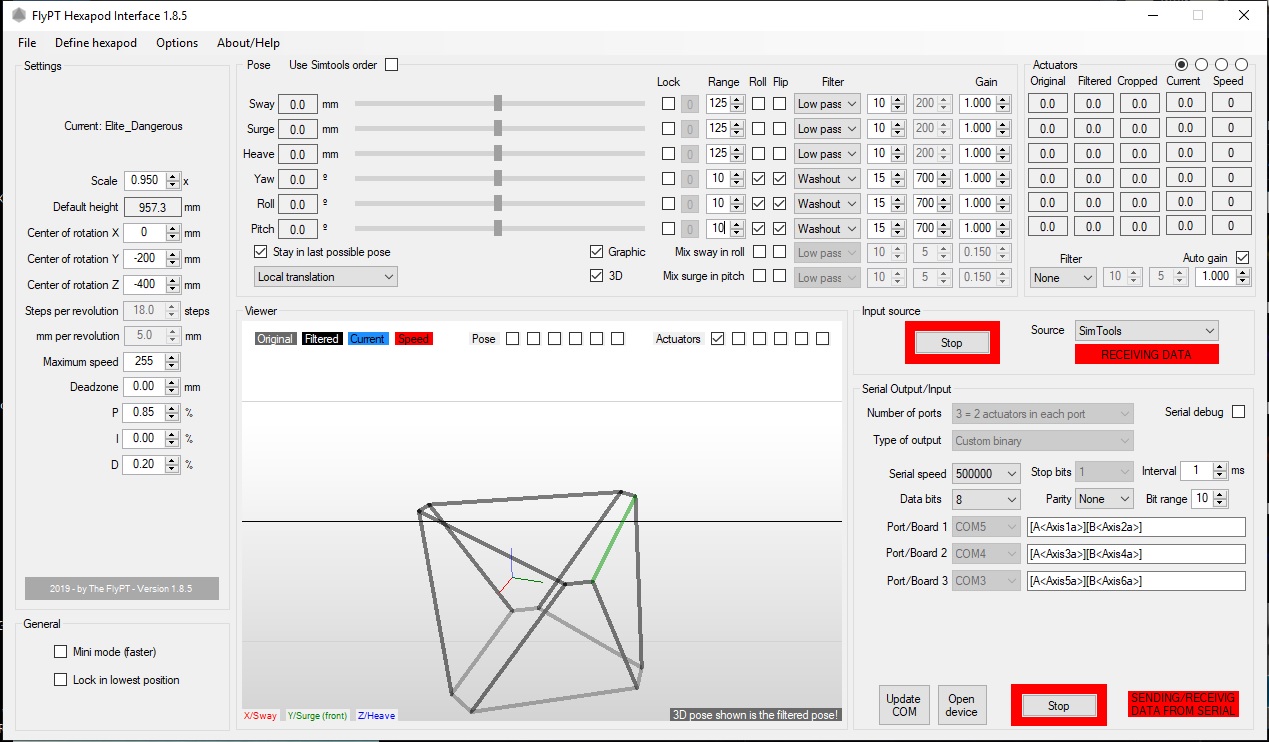Viewport: 1269px width, 742px height.
Task: Click the Speed legend label in Viewer
Action: pyautogui.click(x=413, y=339)
